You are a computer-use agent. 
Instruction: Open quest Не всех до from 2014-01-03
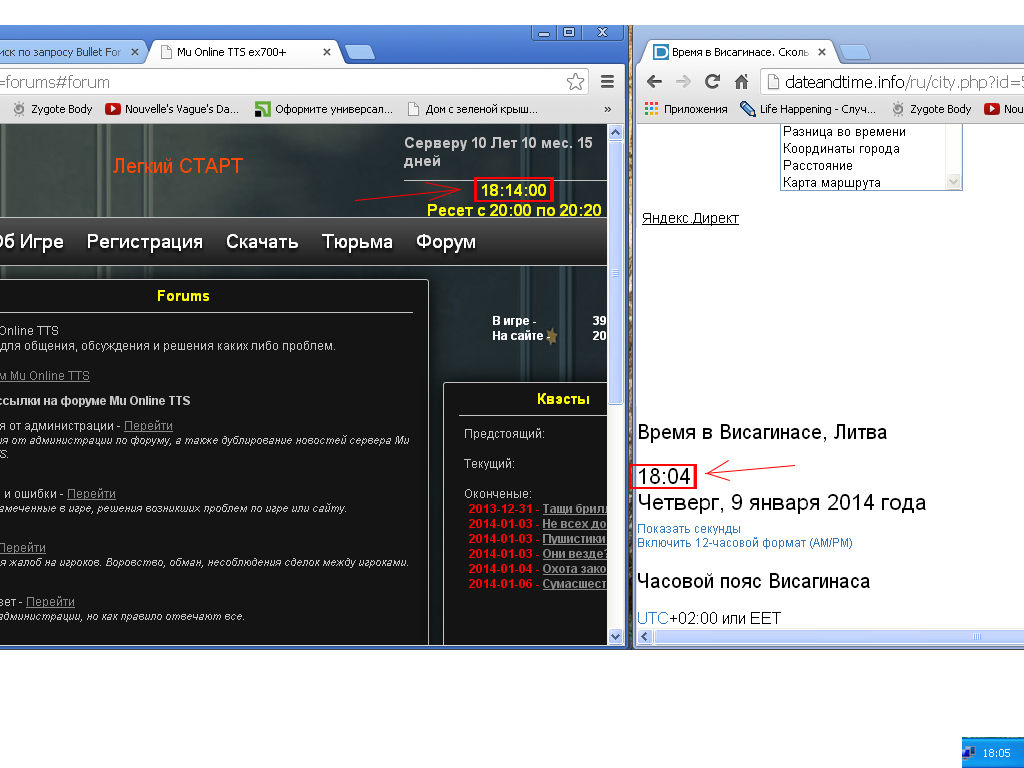pos(575,524)
